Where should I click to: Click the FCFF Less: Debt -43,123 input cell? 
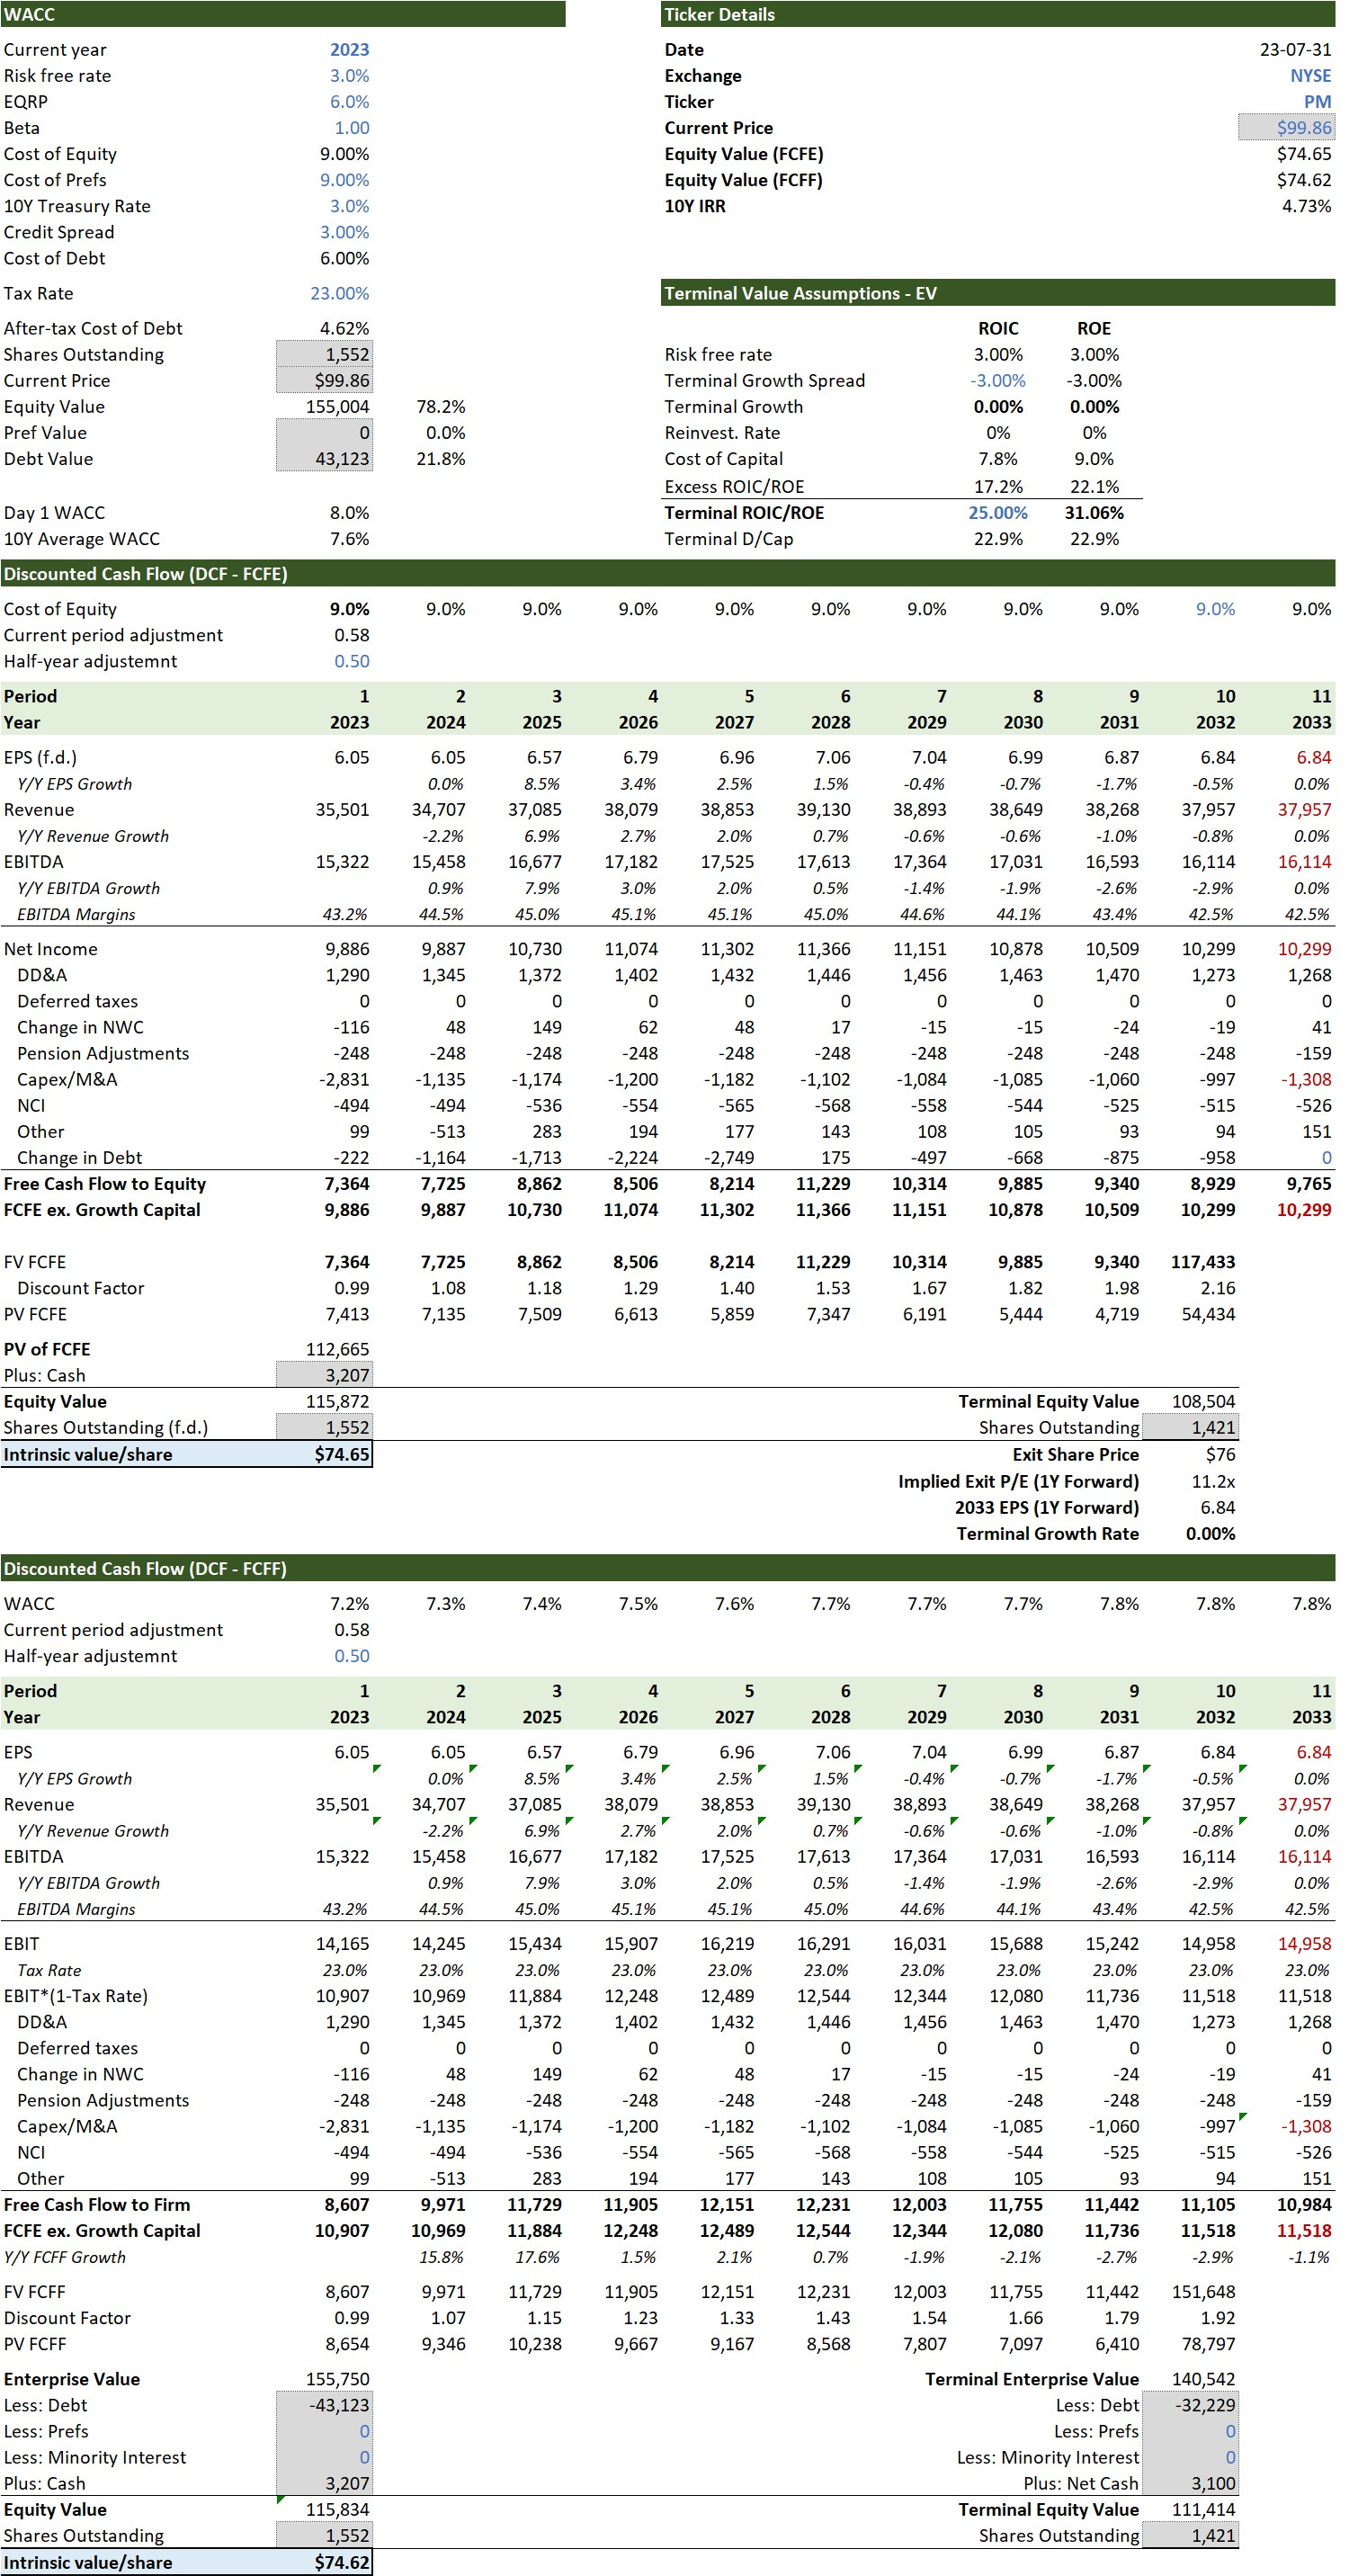(x=324, y=2406)
